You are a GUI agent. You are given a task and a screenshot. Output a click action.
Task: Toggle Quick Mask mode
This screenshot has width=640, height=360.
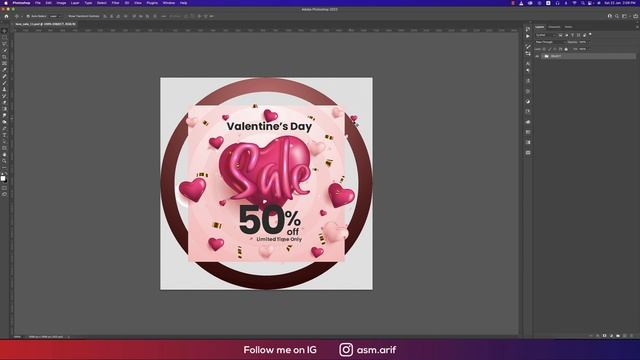[x=4, y=188]
